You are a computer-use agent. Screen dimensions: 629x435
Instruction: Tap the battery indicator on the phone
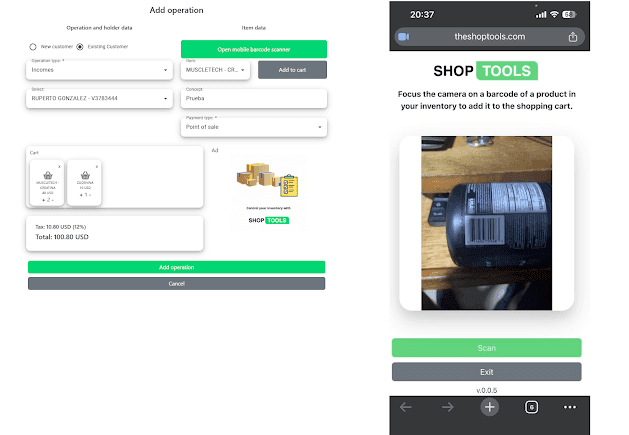pos(569,14)
